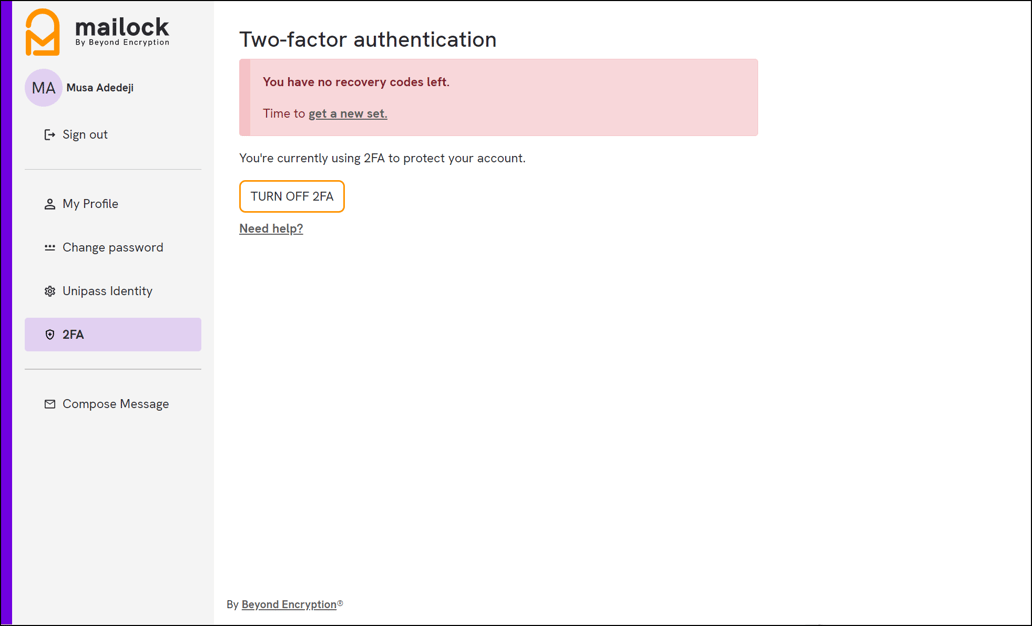Select the Unipass Identity gear icon
This screenshot has width=1032, height=626.
coord(49,290)
